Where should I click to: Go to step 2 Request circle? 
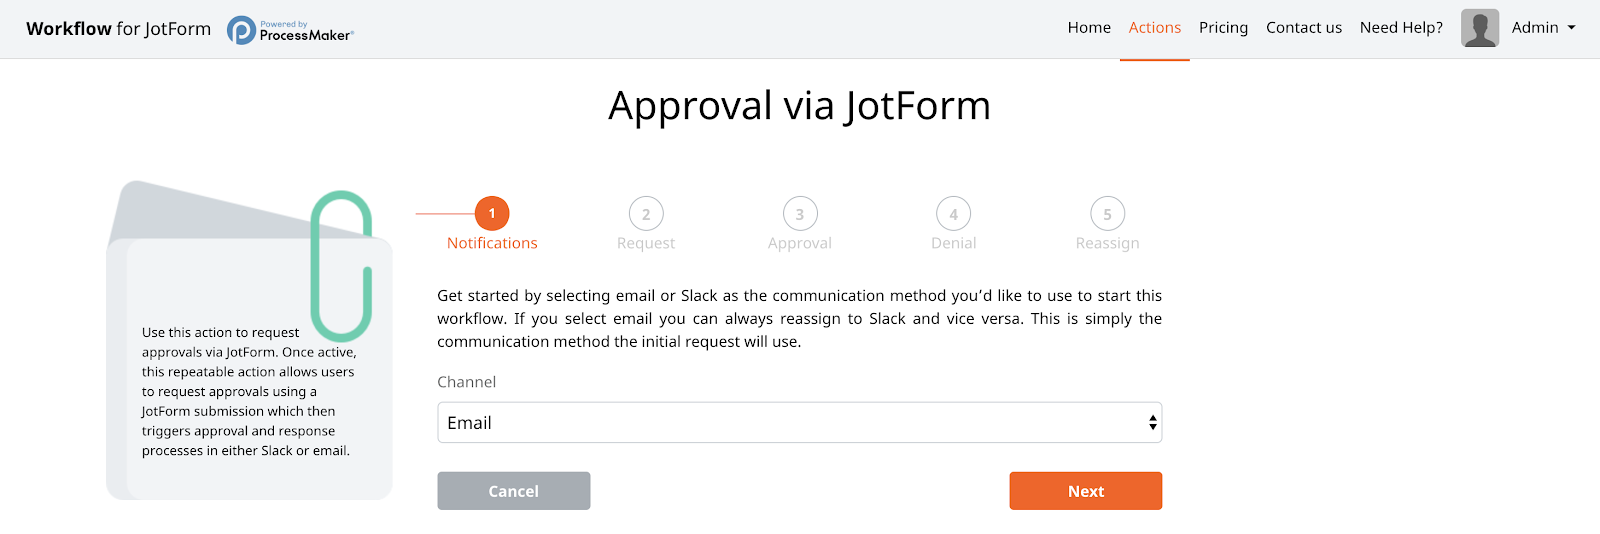pos(646,213)
